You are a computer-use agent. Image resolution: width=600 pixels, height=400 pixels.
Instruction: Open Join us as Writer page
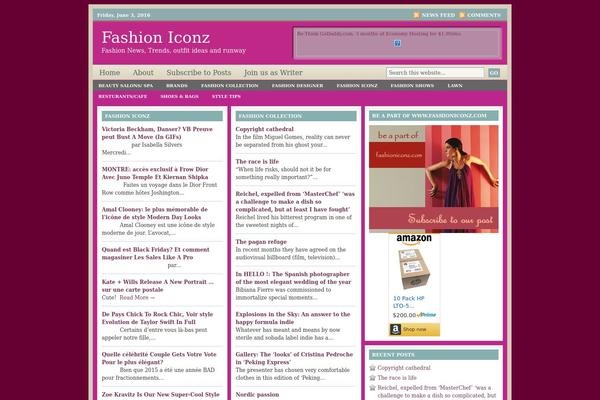273,72
